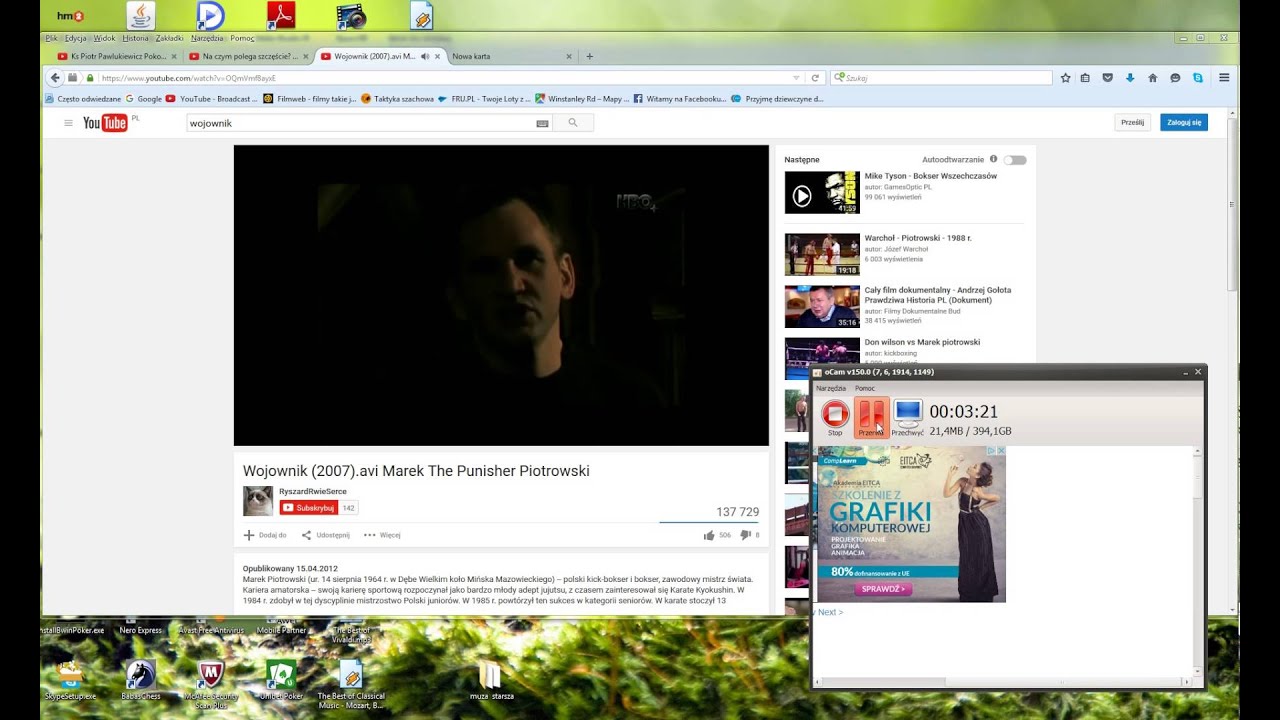Open the Winstanley Rd Maps bookmark
This screenshot has width=1280, height=720.
click(x=582, y=99)
